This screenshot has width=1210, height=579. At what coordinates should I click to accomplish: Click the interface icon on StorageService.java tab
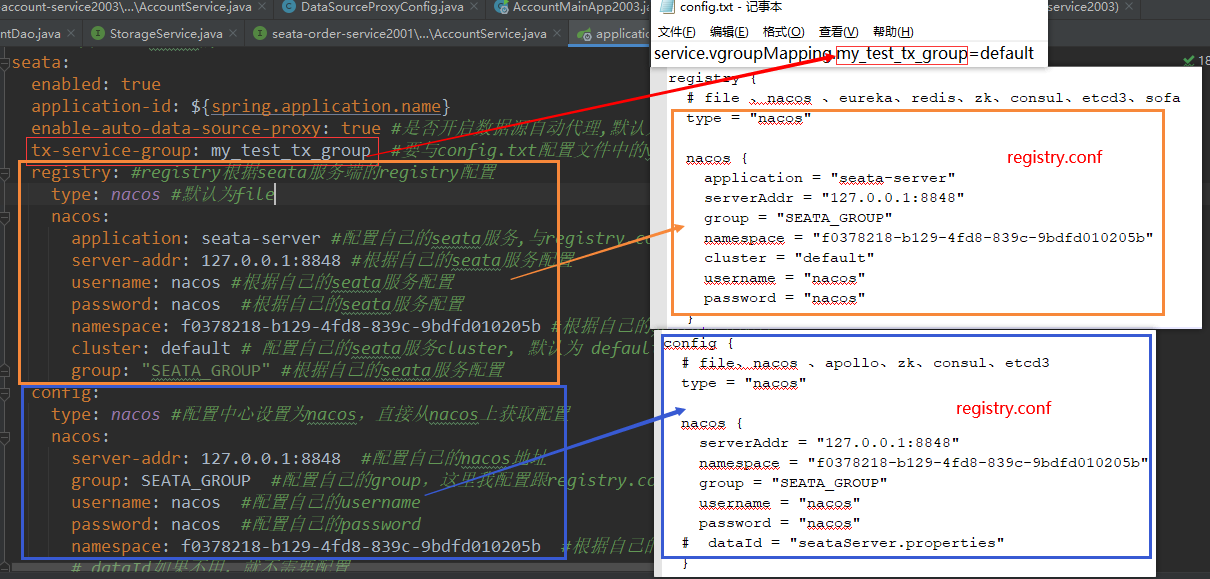[98, 34]
